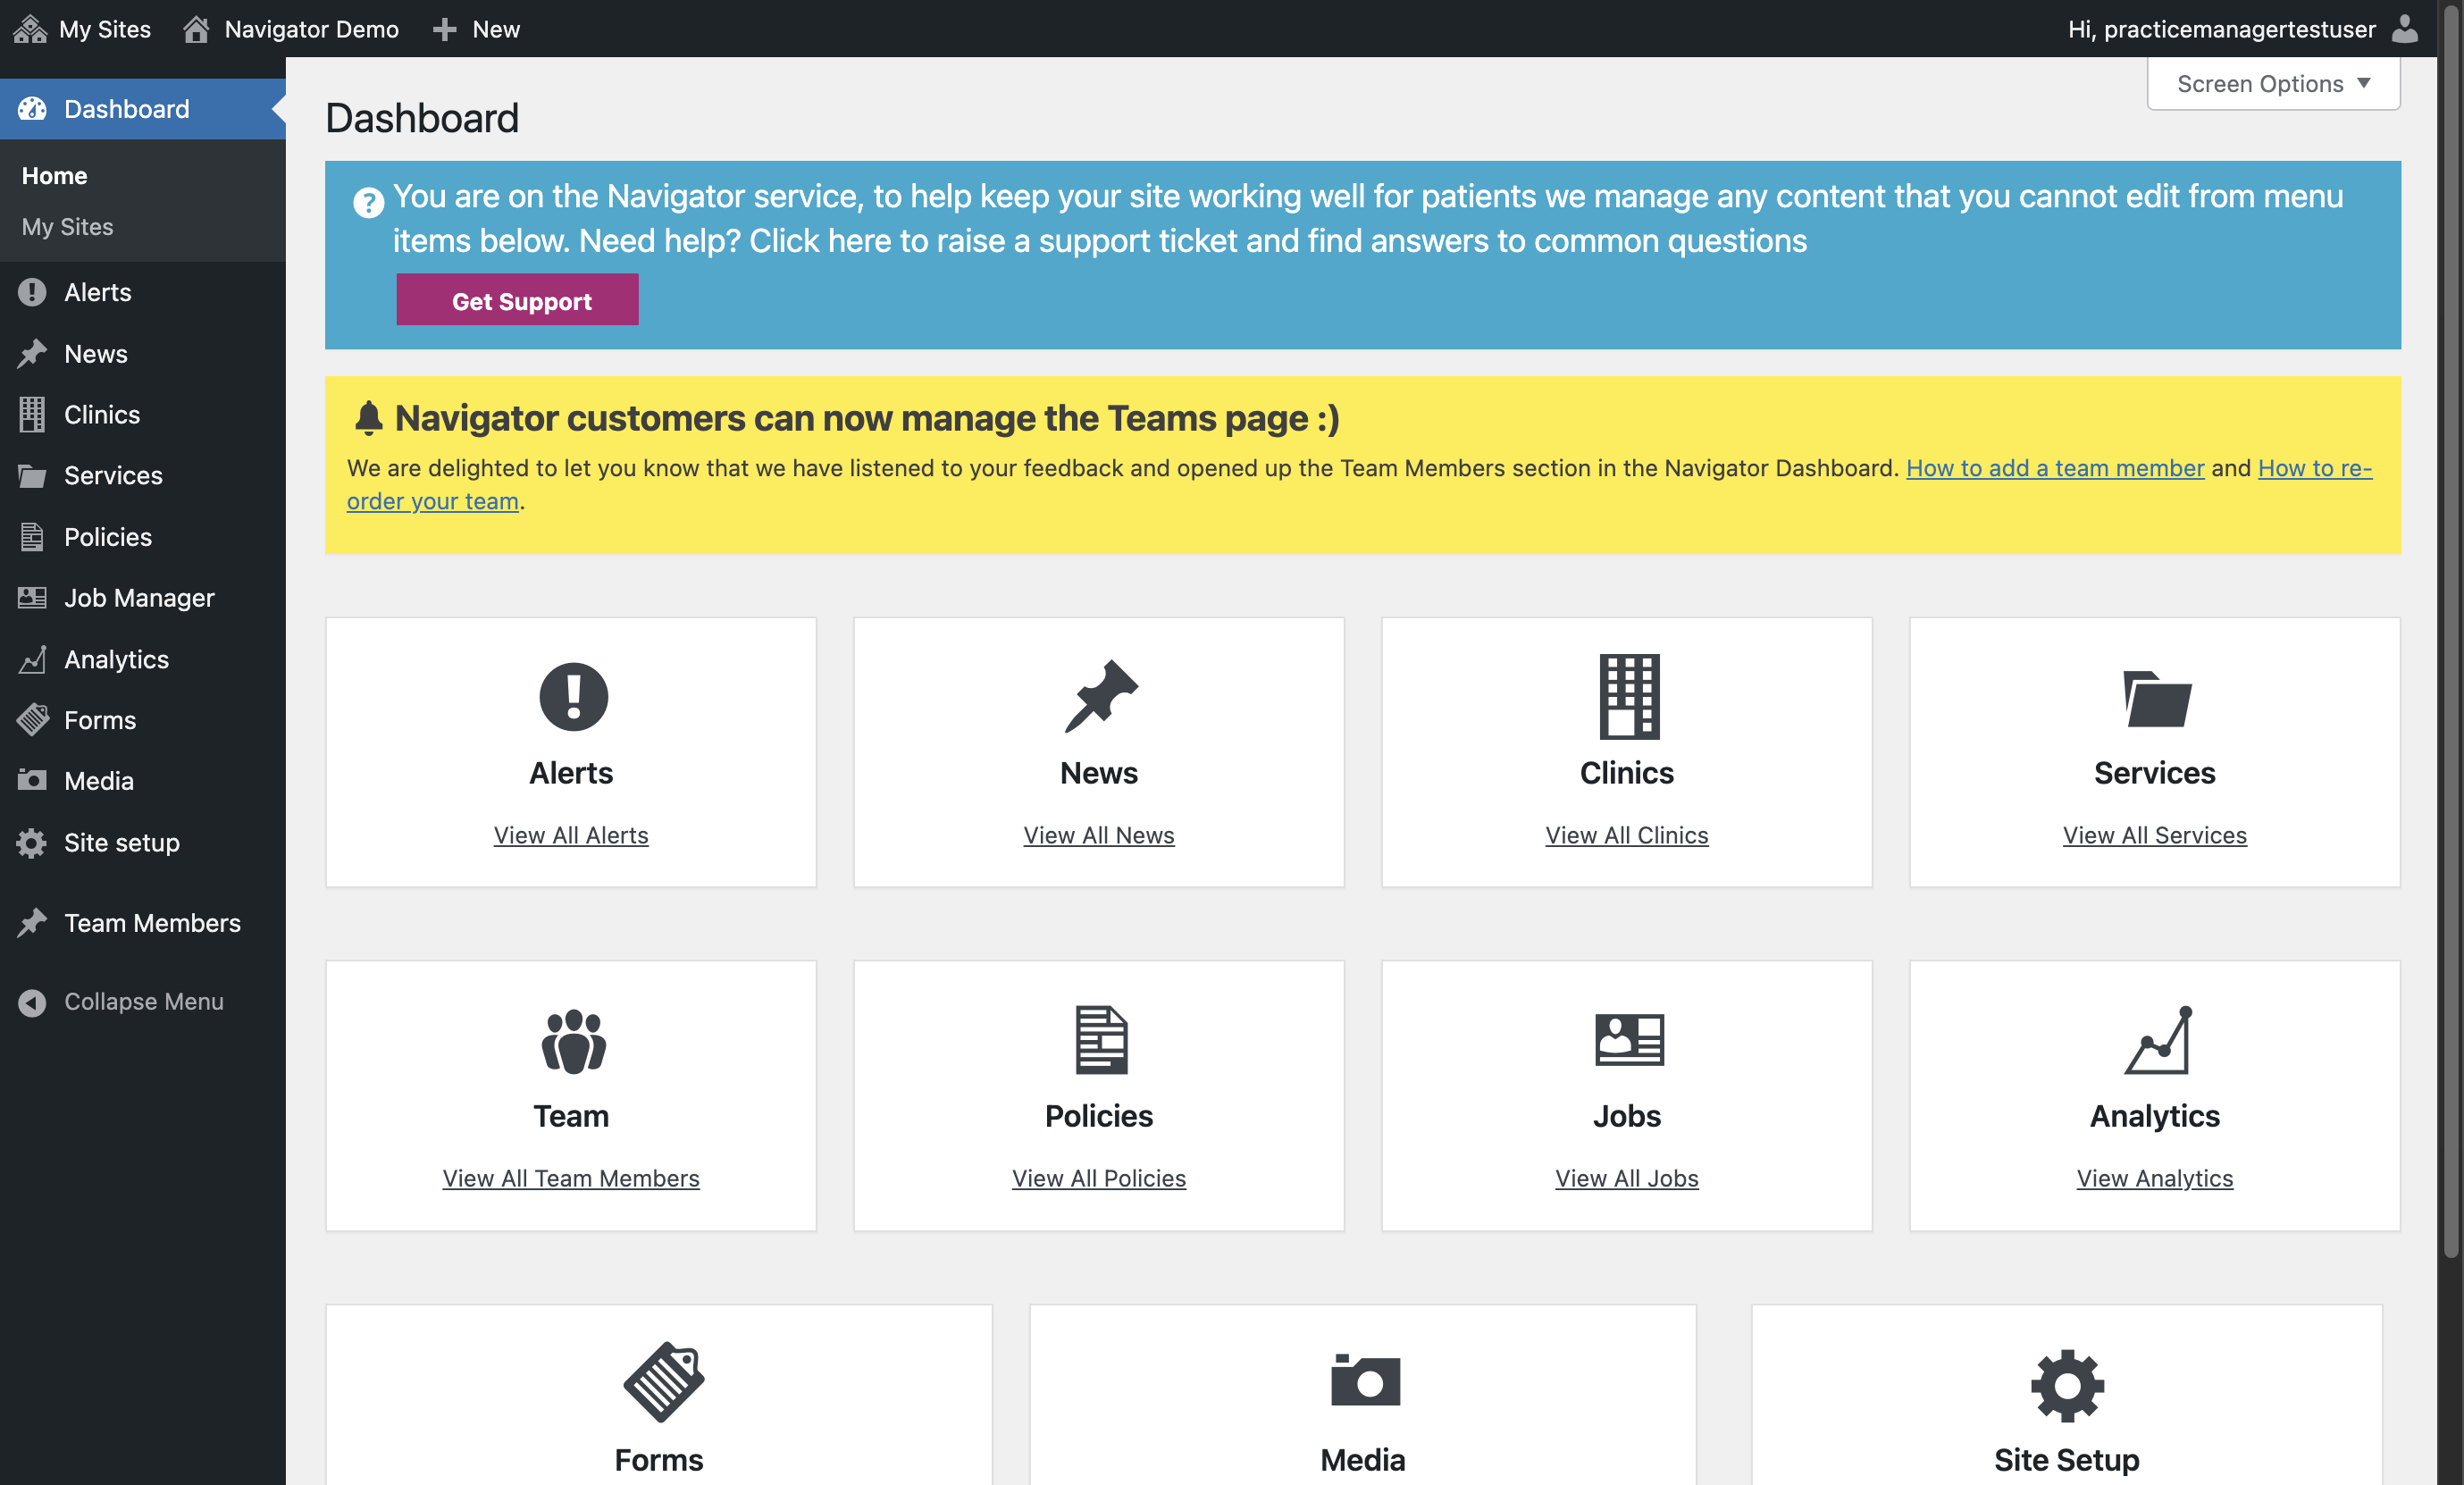The height and width of the screenshot is (1485, 2464).
Task: Click the Analytics chart icon in card
Action: pyautogui.click(x=2157, y=1040)
